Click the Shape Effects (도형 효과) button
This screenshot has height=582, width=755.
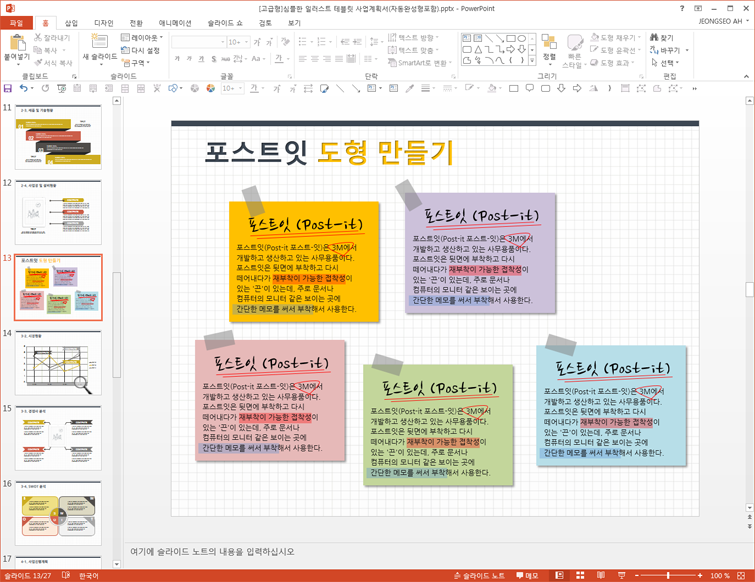point(612,63)
